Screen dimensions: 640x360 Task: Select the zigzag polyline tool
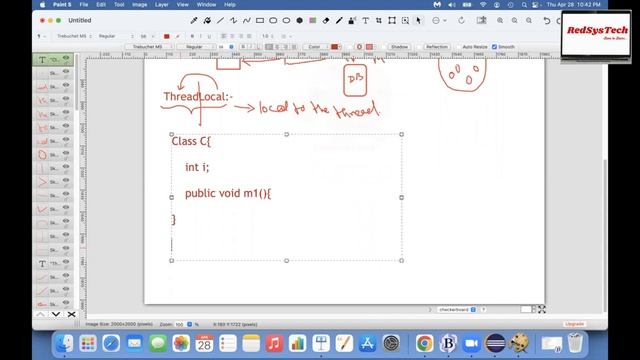pos(233,20)
